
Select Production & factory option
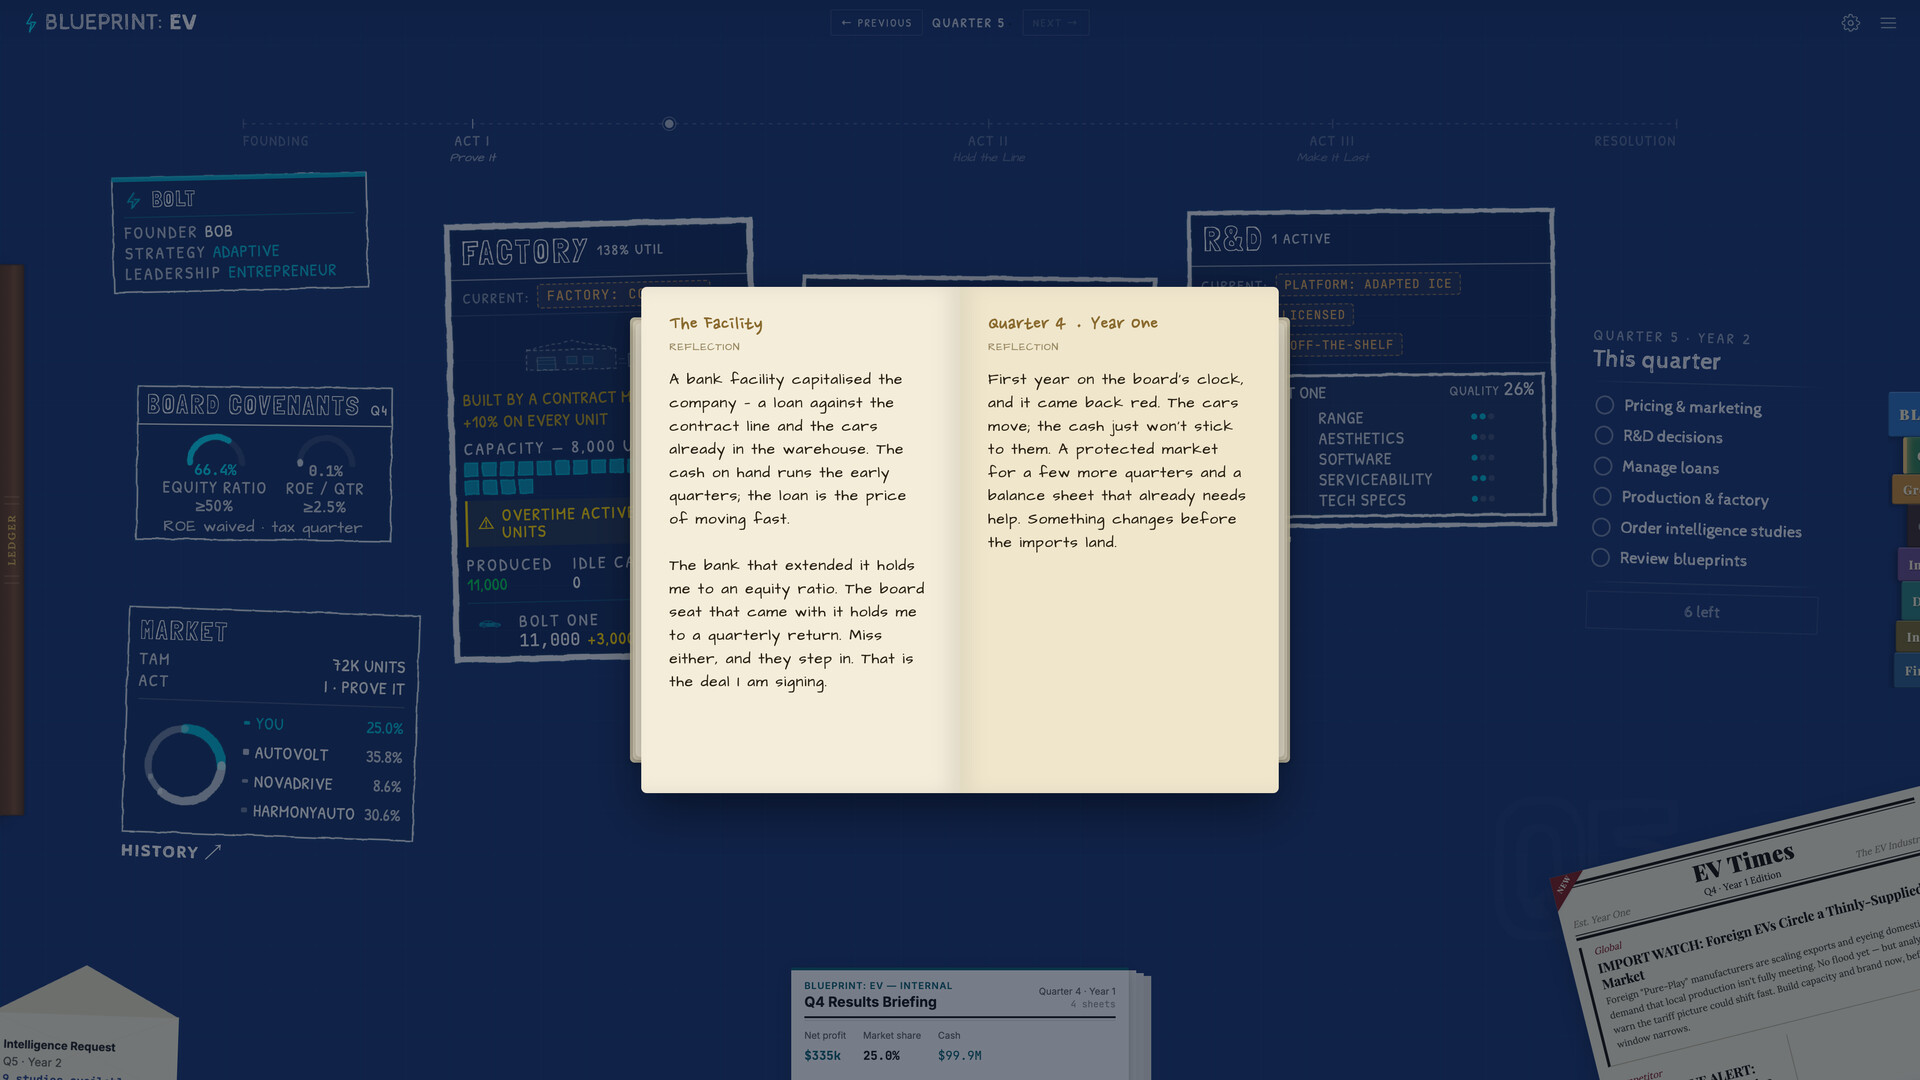(x=1681, y=498)
